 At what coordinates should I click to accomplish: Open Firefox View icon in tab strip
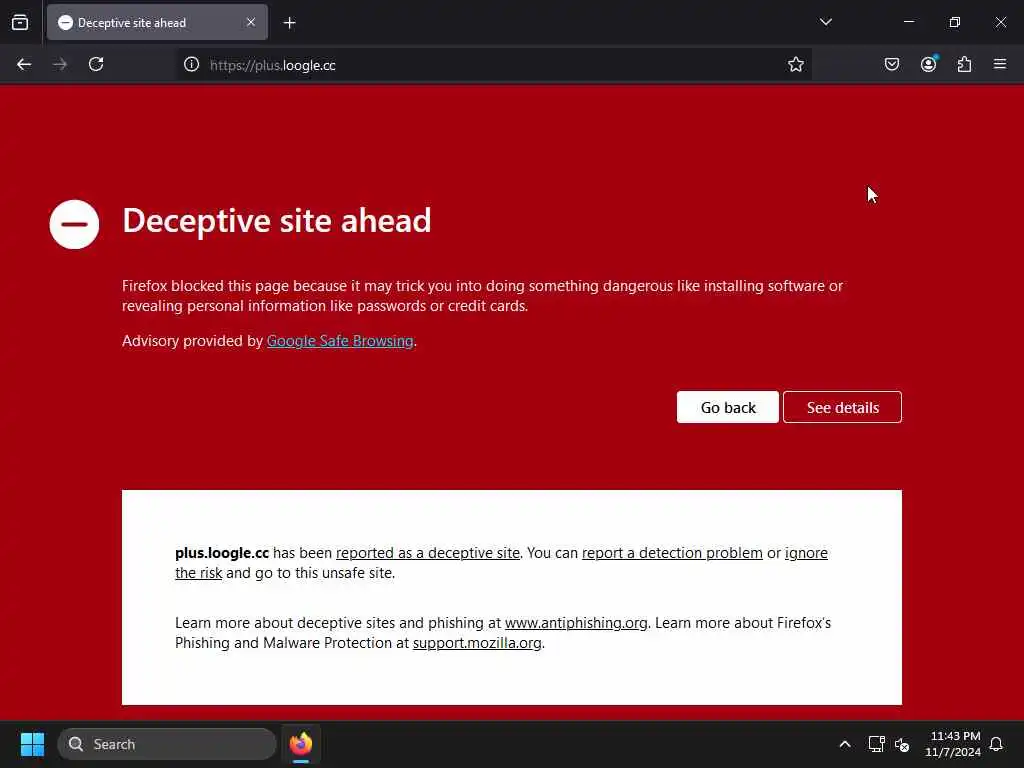[20, 23]
